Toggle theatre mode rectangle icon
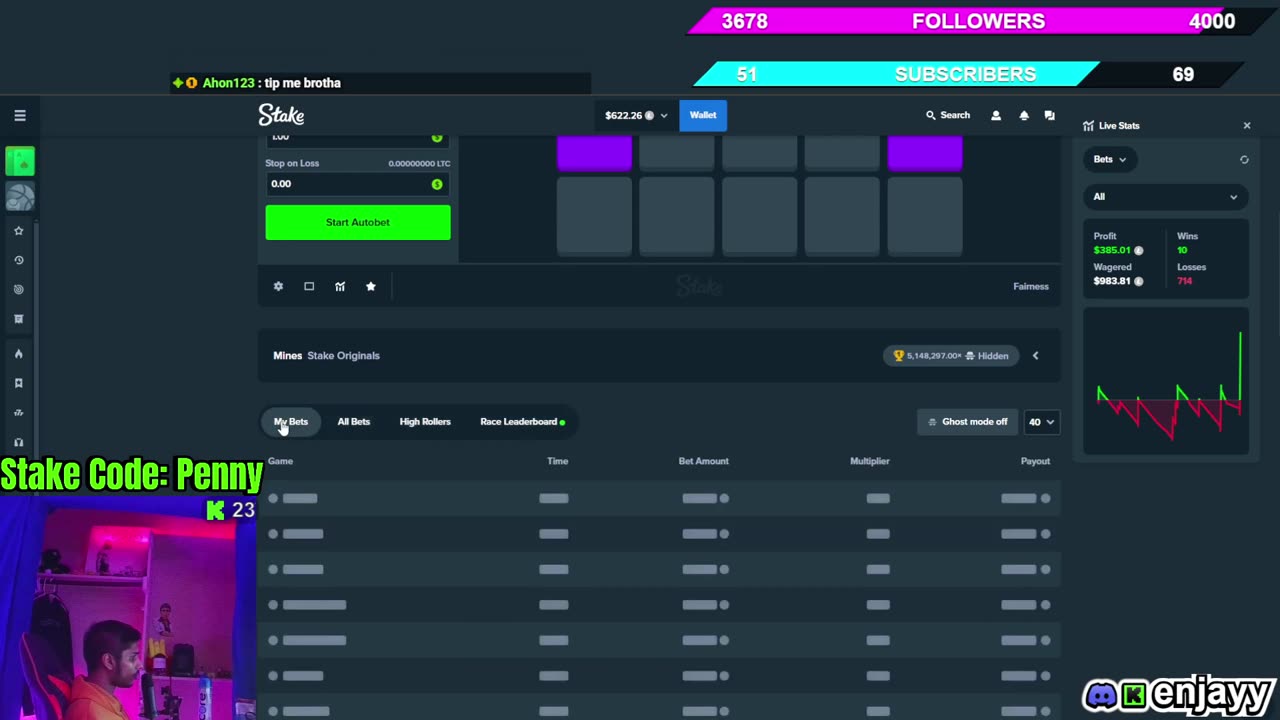This screenshot has width=1280, height=720. 309,287
